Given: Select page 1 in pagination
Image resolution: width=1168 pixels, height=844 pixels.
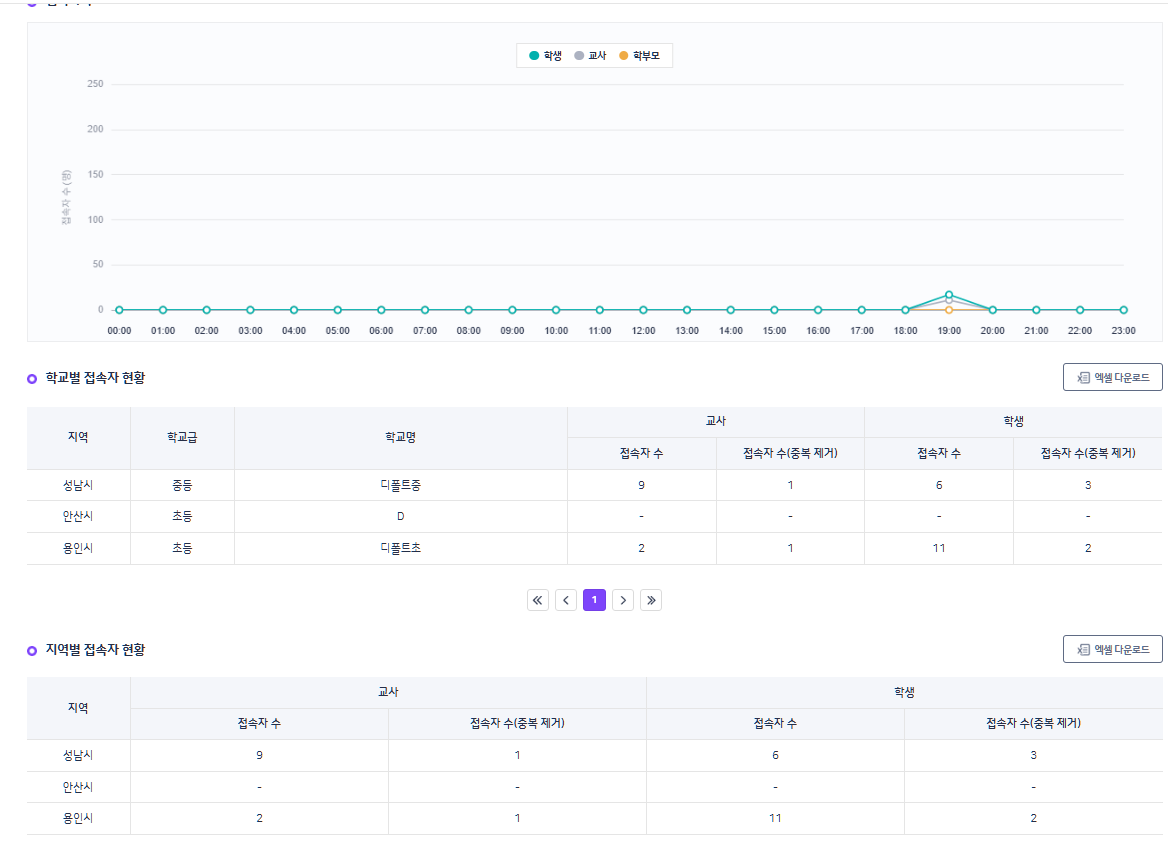Looking at the screenshot, I should point(594,600).
